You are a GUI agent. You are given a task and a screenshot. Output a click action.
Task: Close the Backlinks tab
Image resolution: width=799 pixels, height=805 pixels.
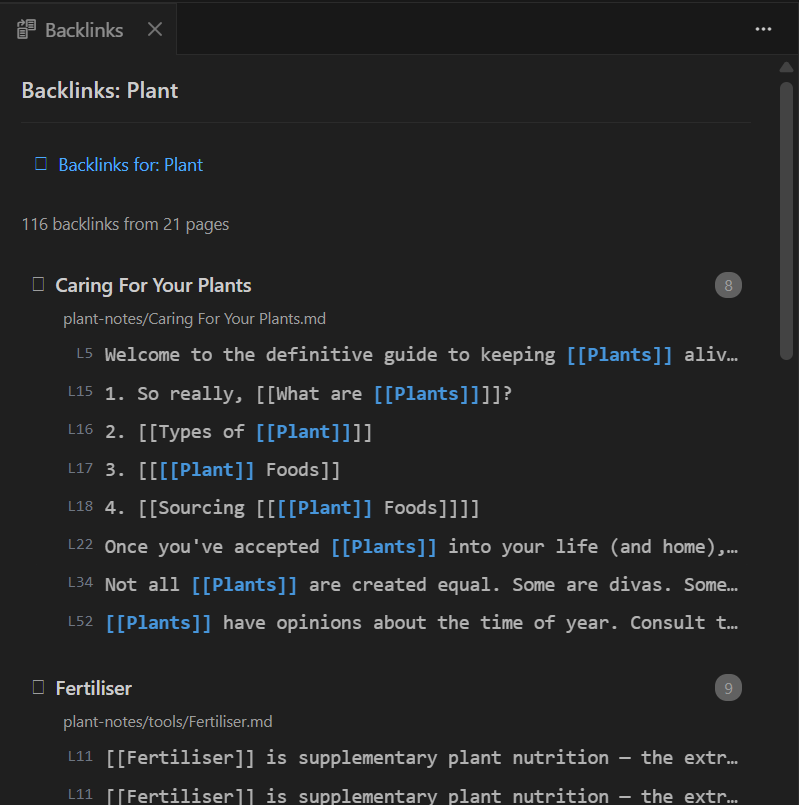click(155, 29)
